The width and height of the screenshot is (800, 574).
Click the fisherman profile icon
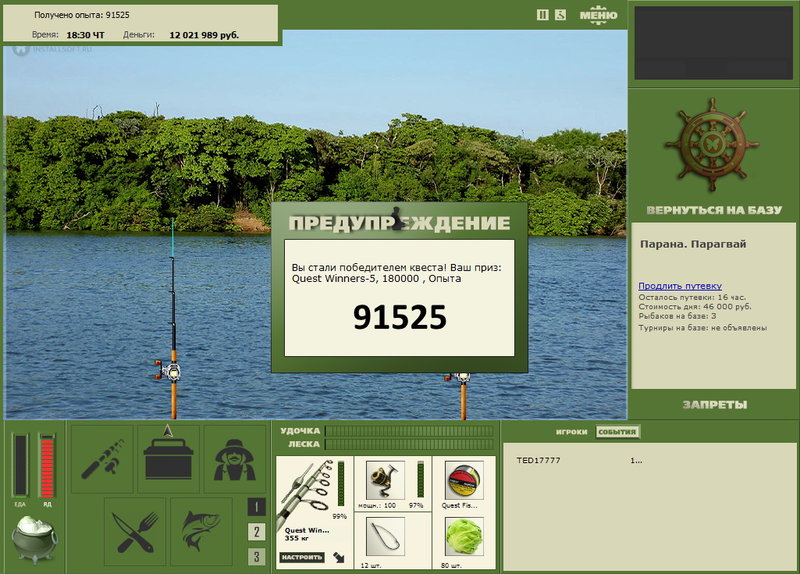(235, 459)
